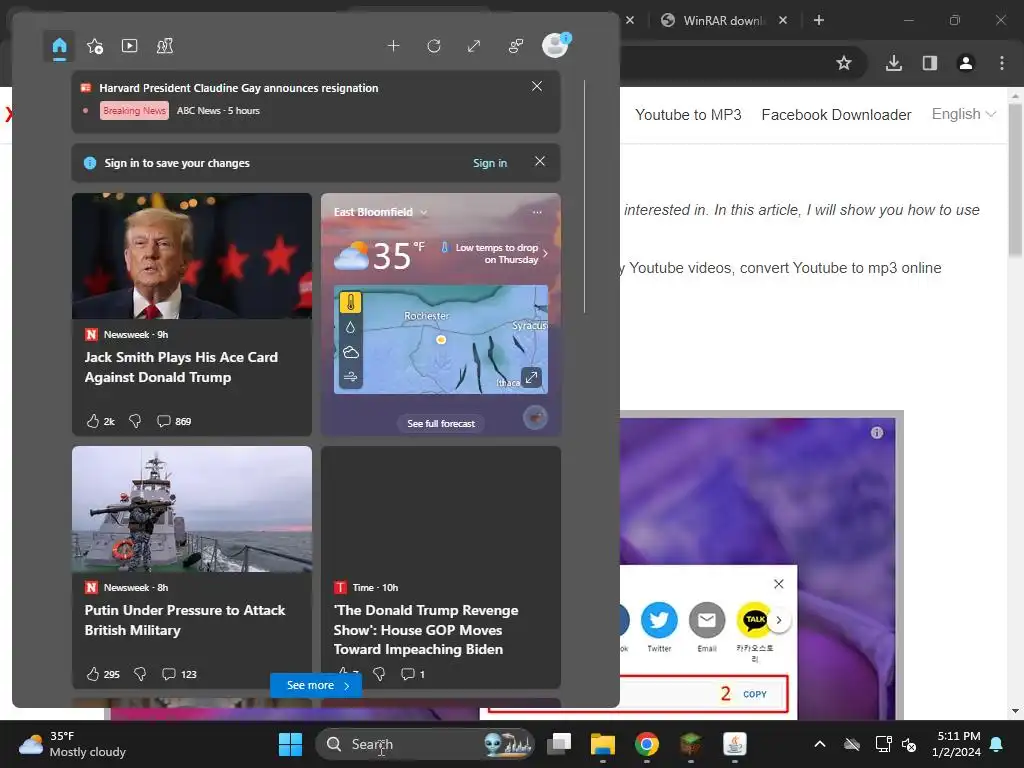Click the See more button
Image resolution: width=1024 pixels, height=768 pixels.
(x=316, y=685)
